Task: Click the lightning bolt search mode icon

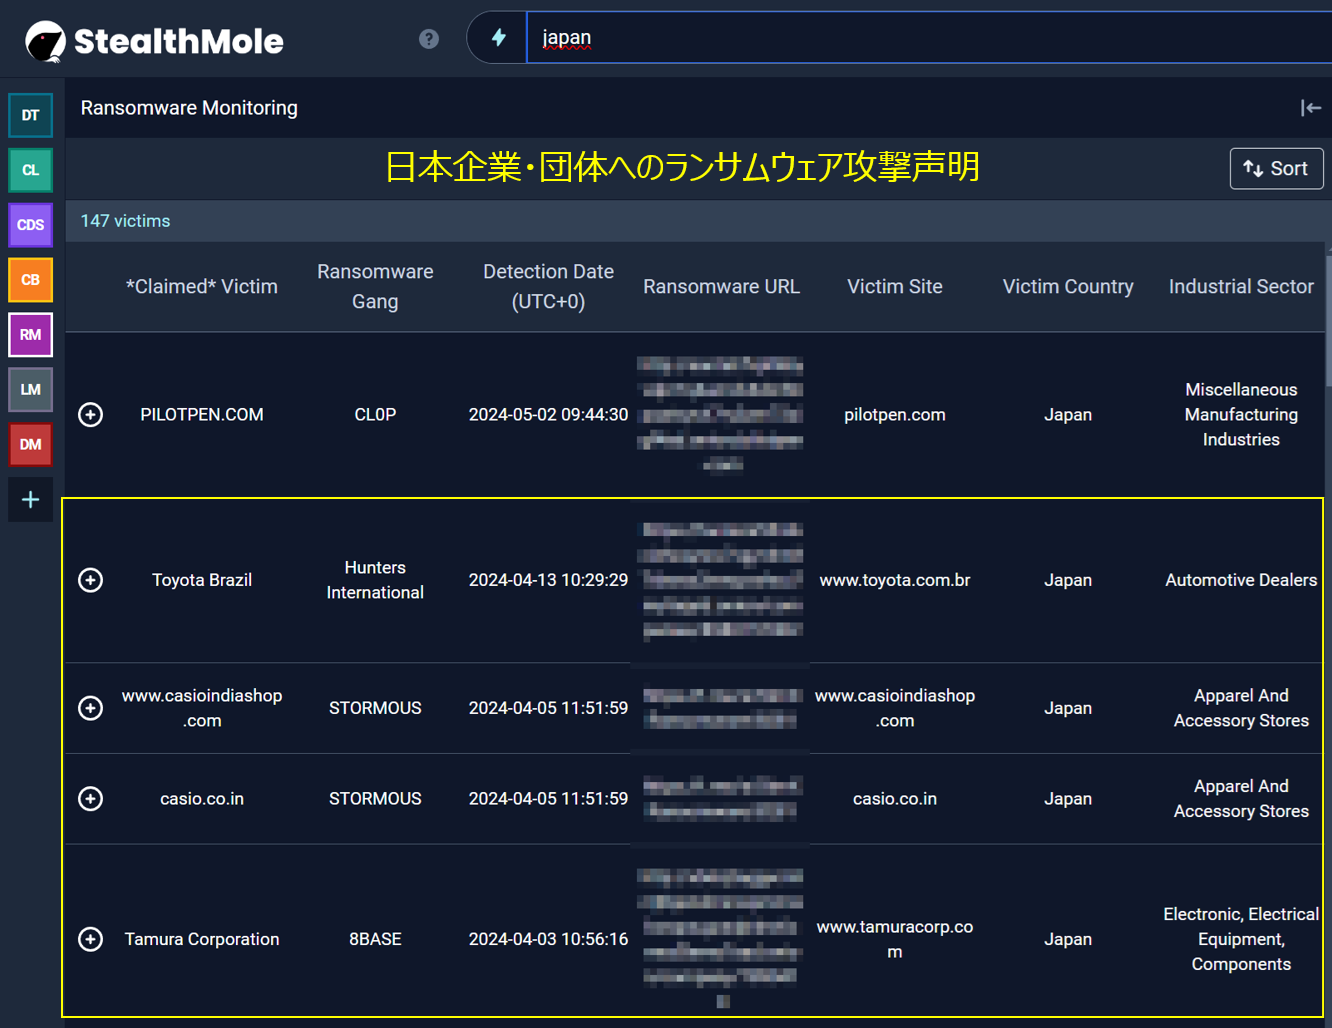Action: (498, 38)
